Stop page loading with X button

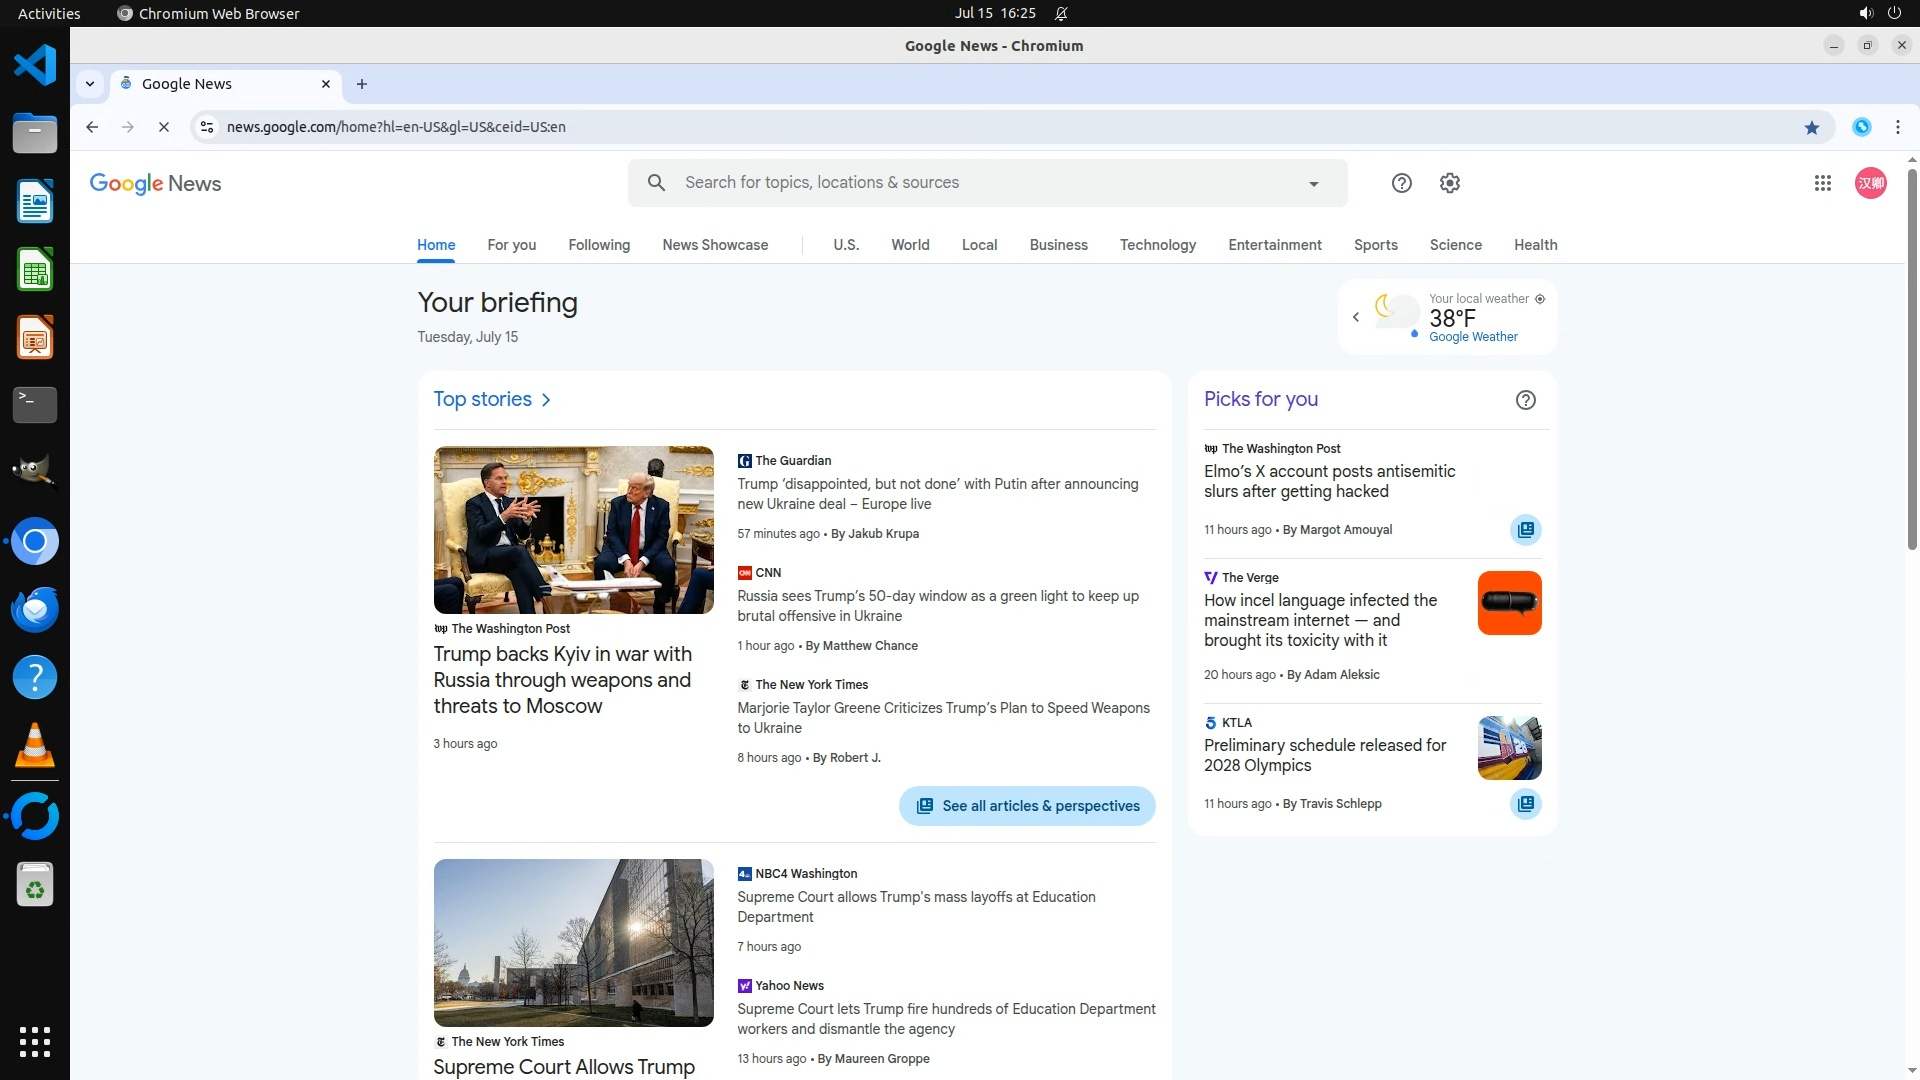pyautogui.click(x=164, y=127)
